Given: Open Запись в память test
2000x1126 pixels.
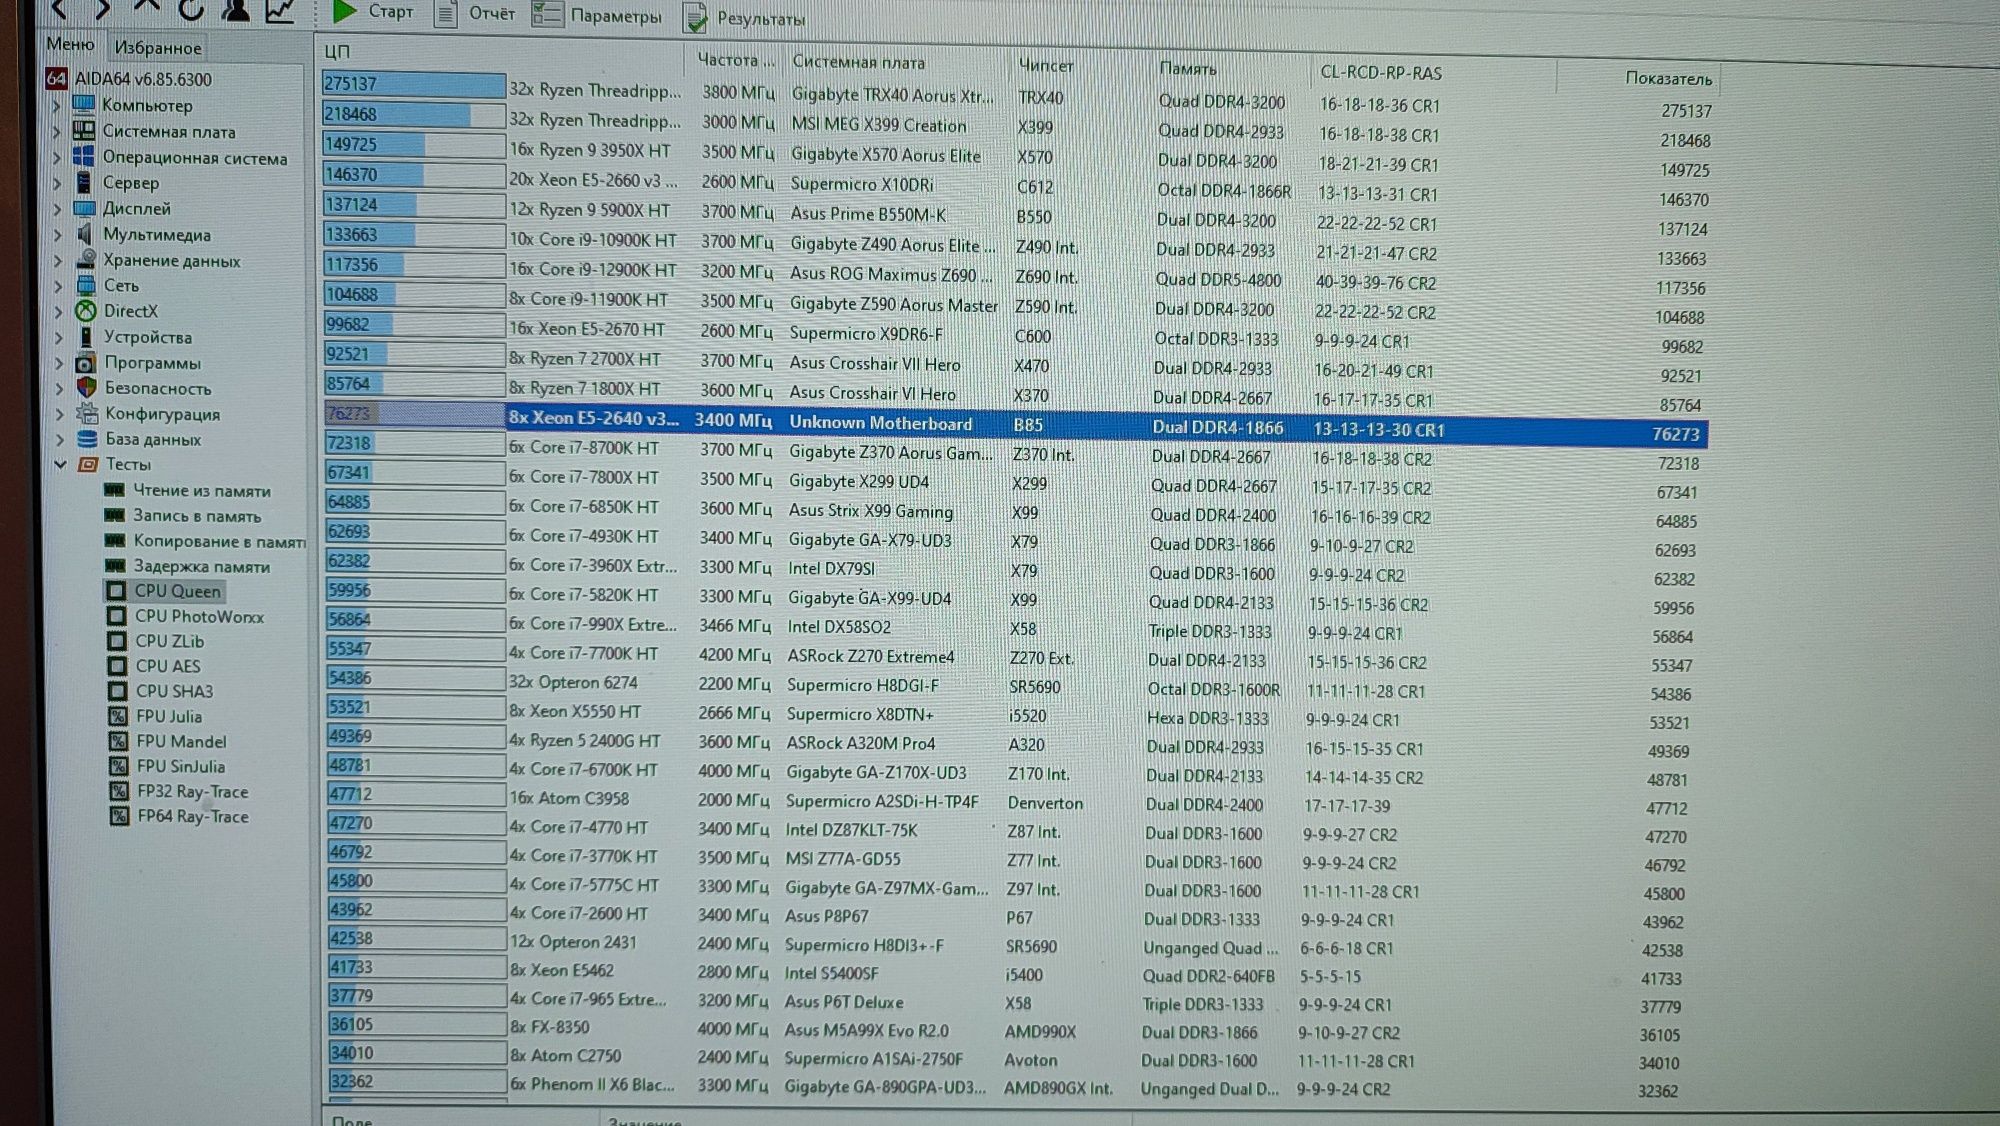Looking at the screenshot, I should click(197, 516).
